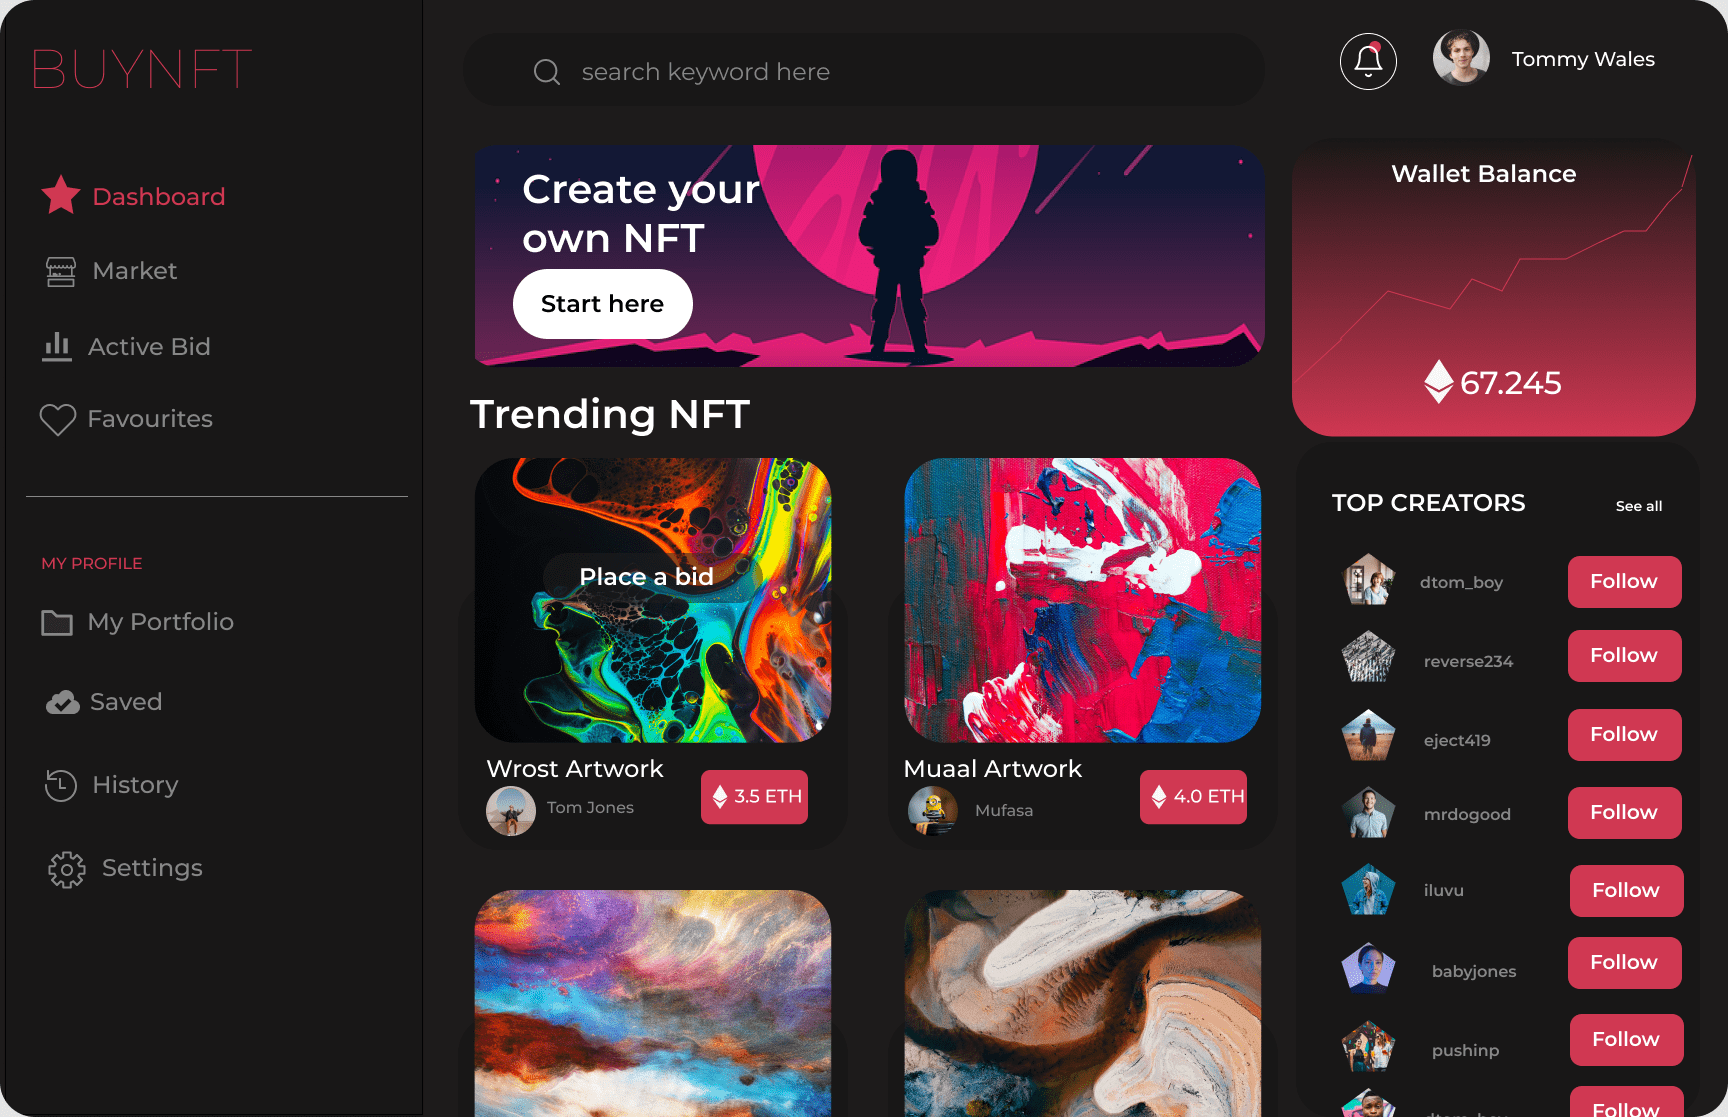Click babyjones avatar in Top Creators

[x=1368, y=967]
